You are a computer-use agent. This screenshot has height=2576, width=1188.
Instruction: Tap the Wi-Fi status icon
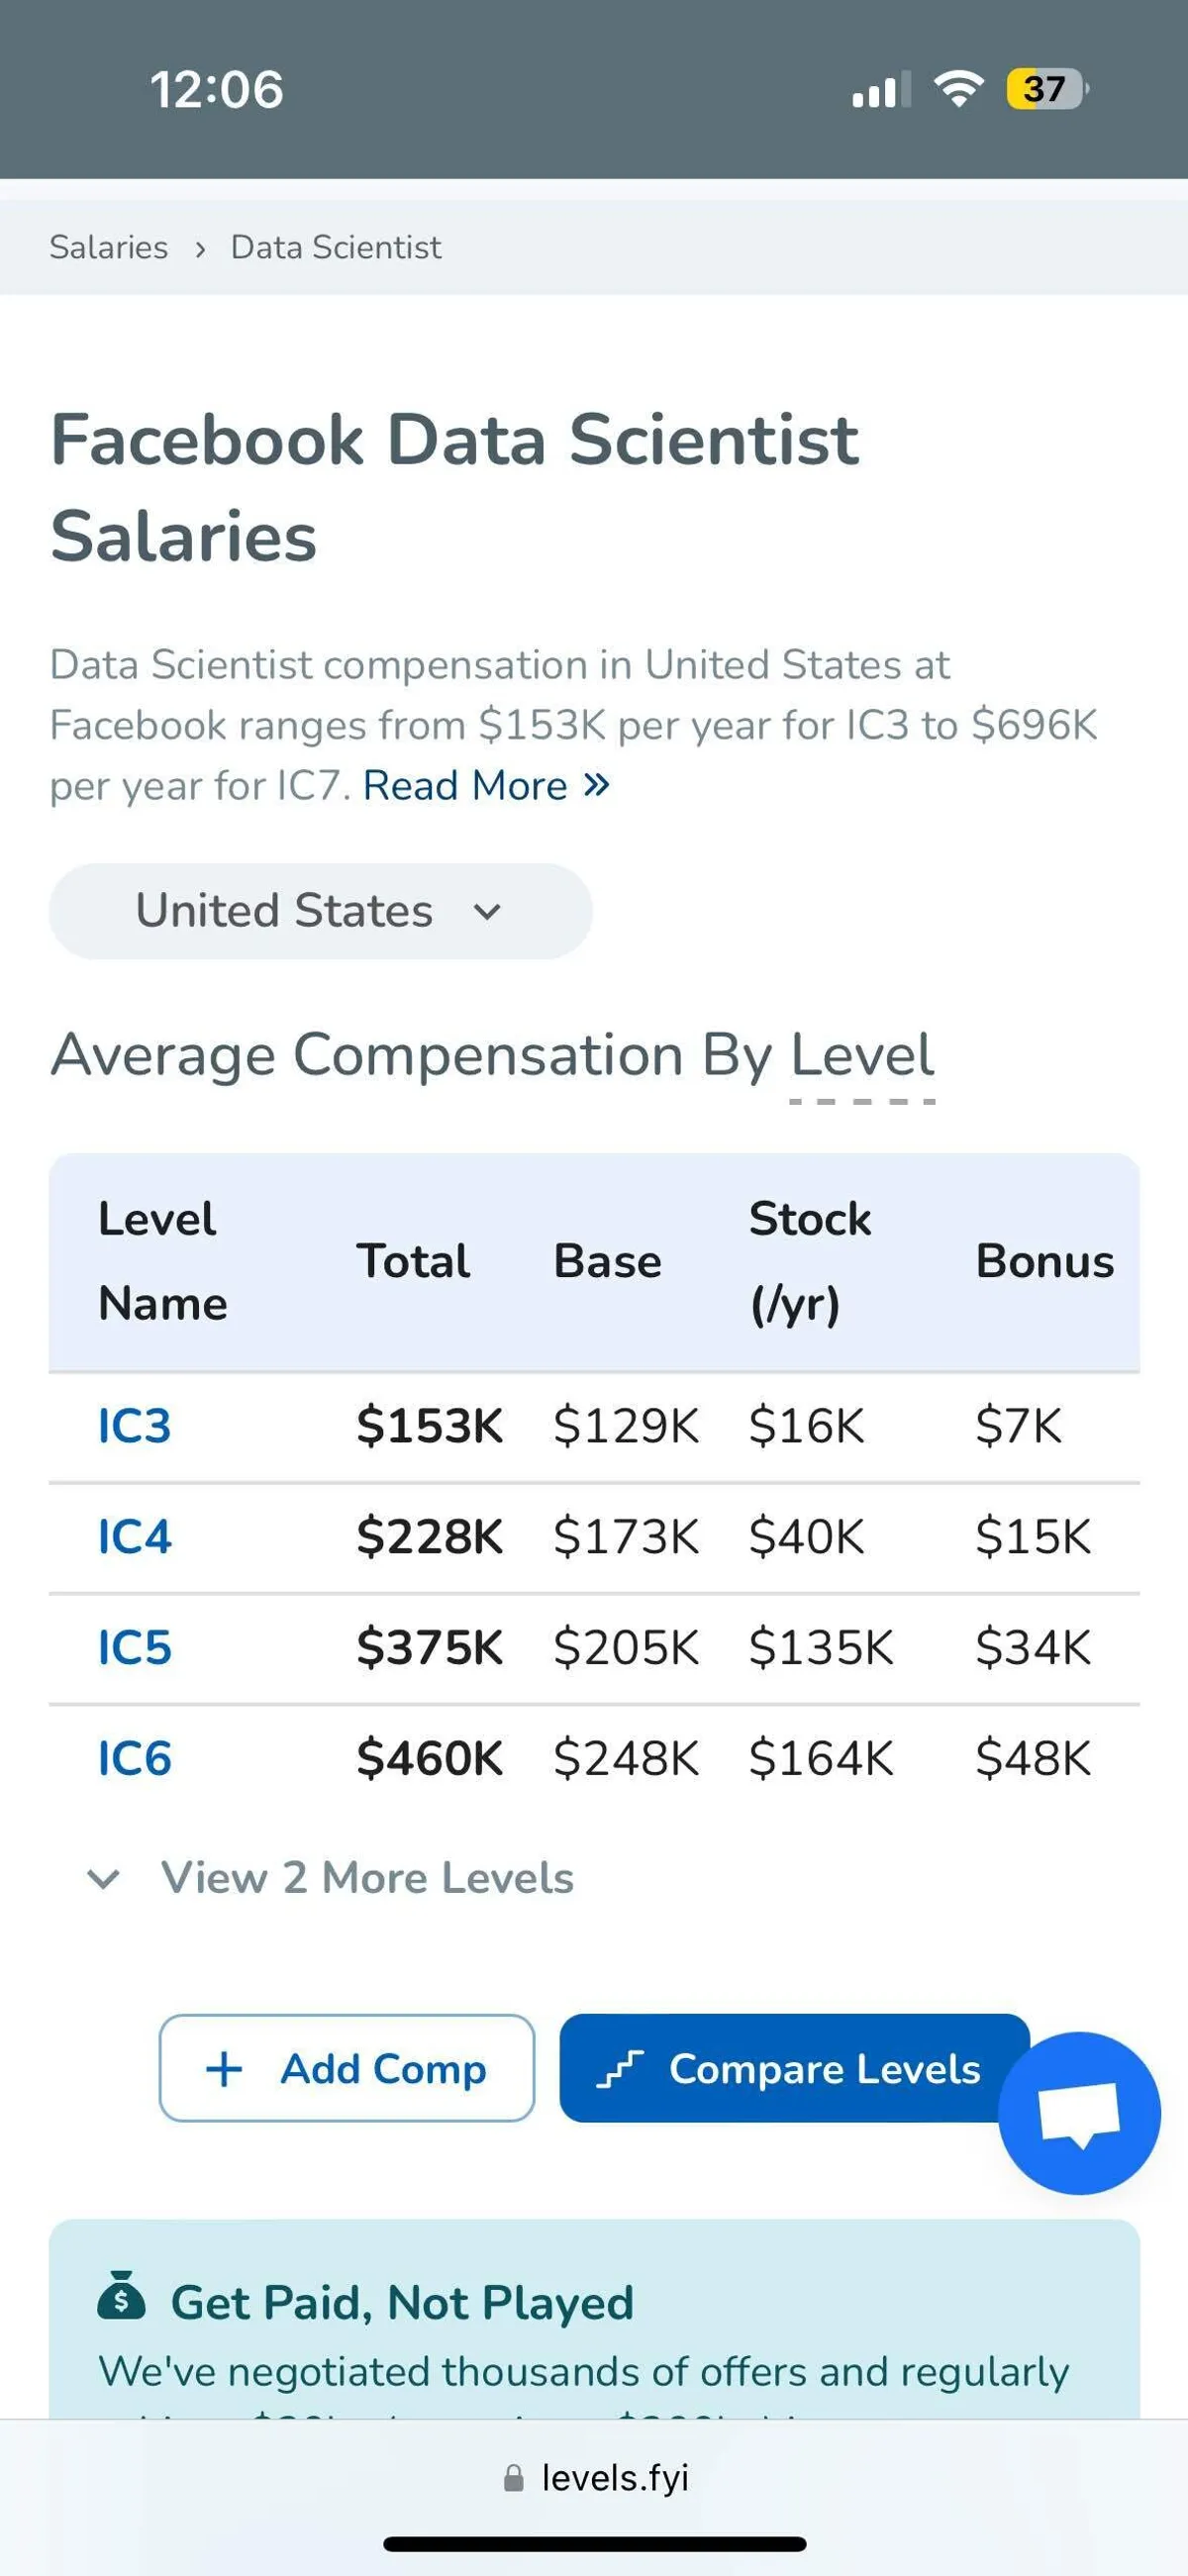958,89
